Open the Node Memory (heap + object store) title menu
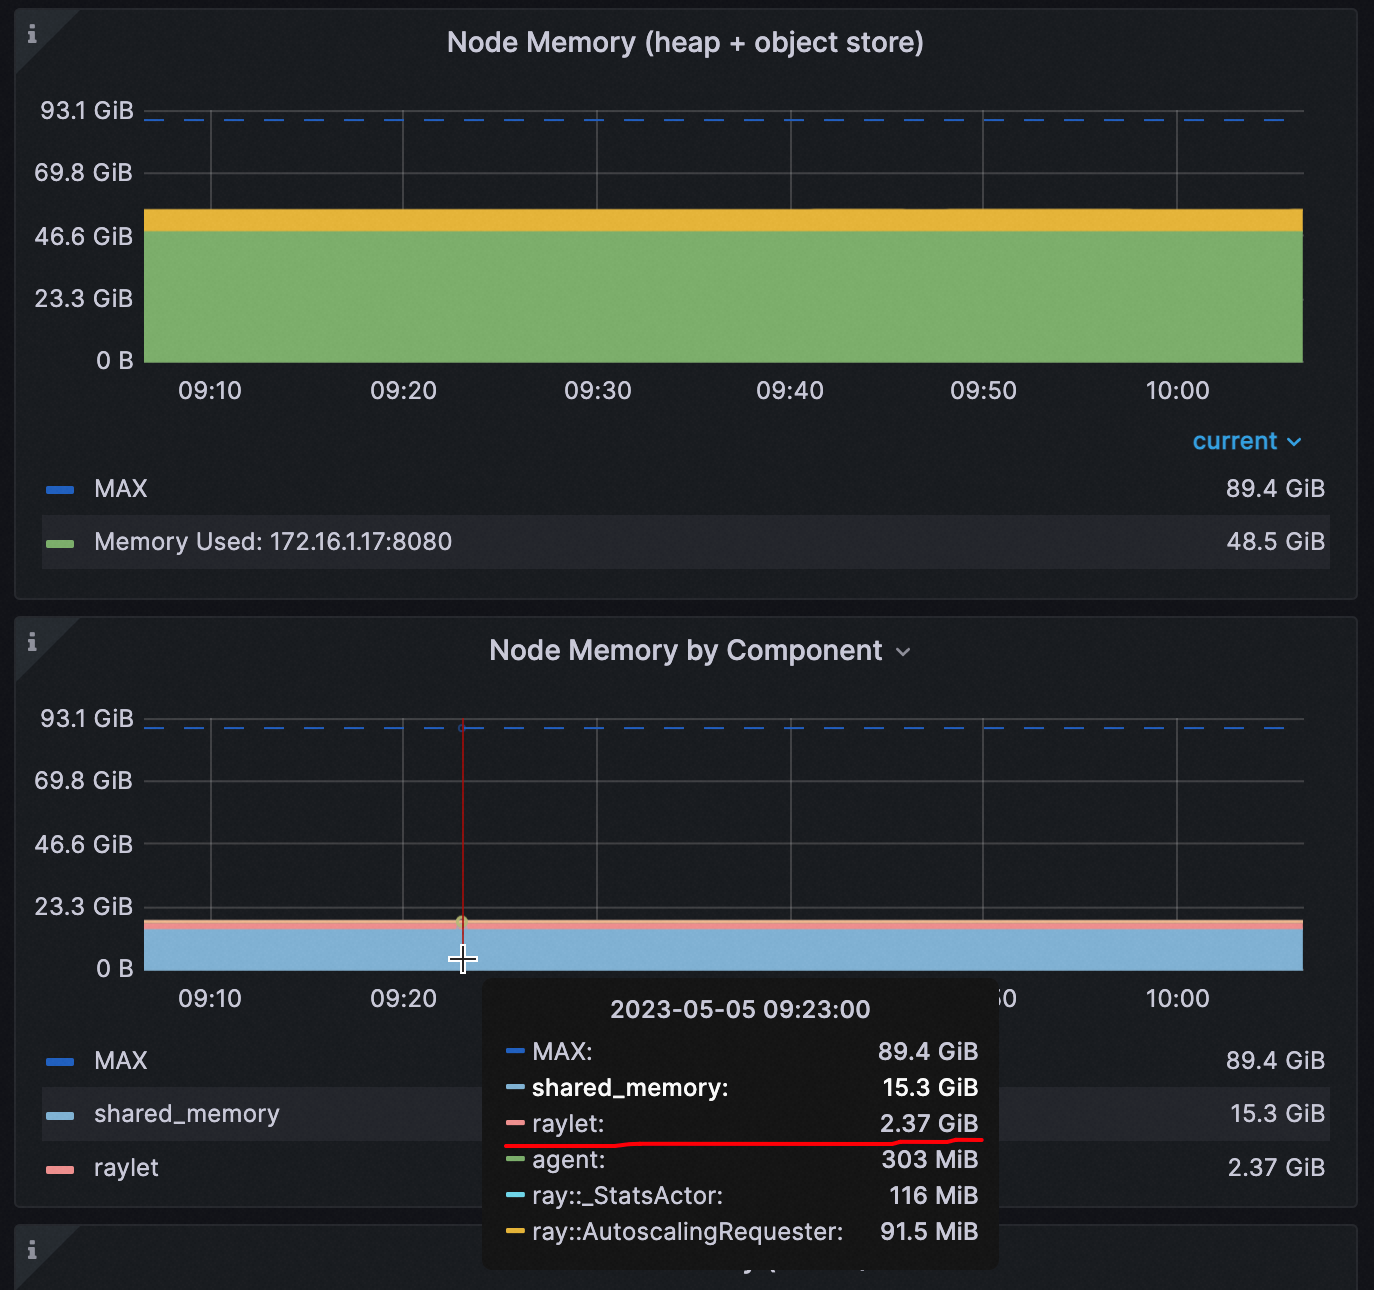The width and height of the screenshot is (1374, 1290). pos(686,42)
